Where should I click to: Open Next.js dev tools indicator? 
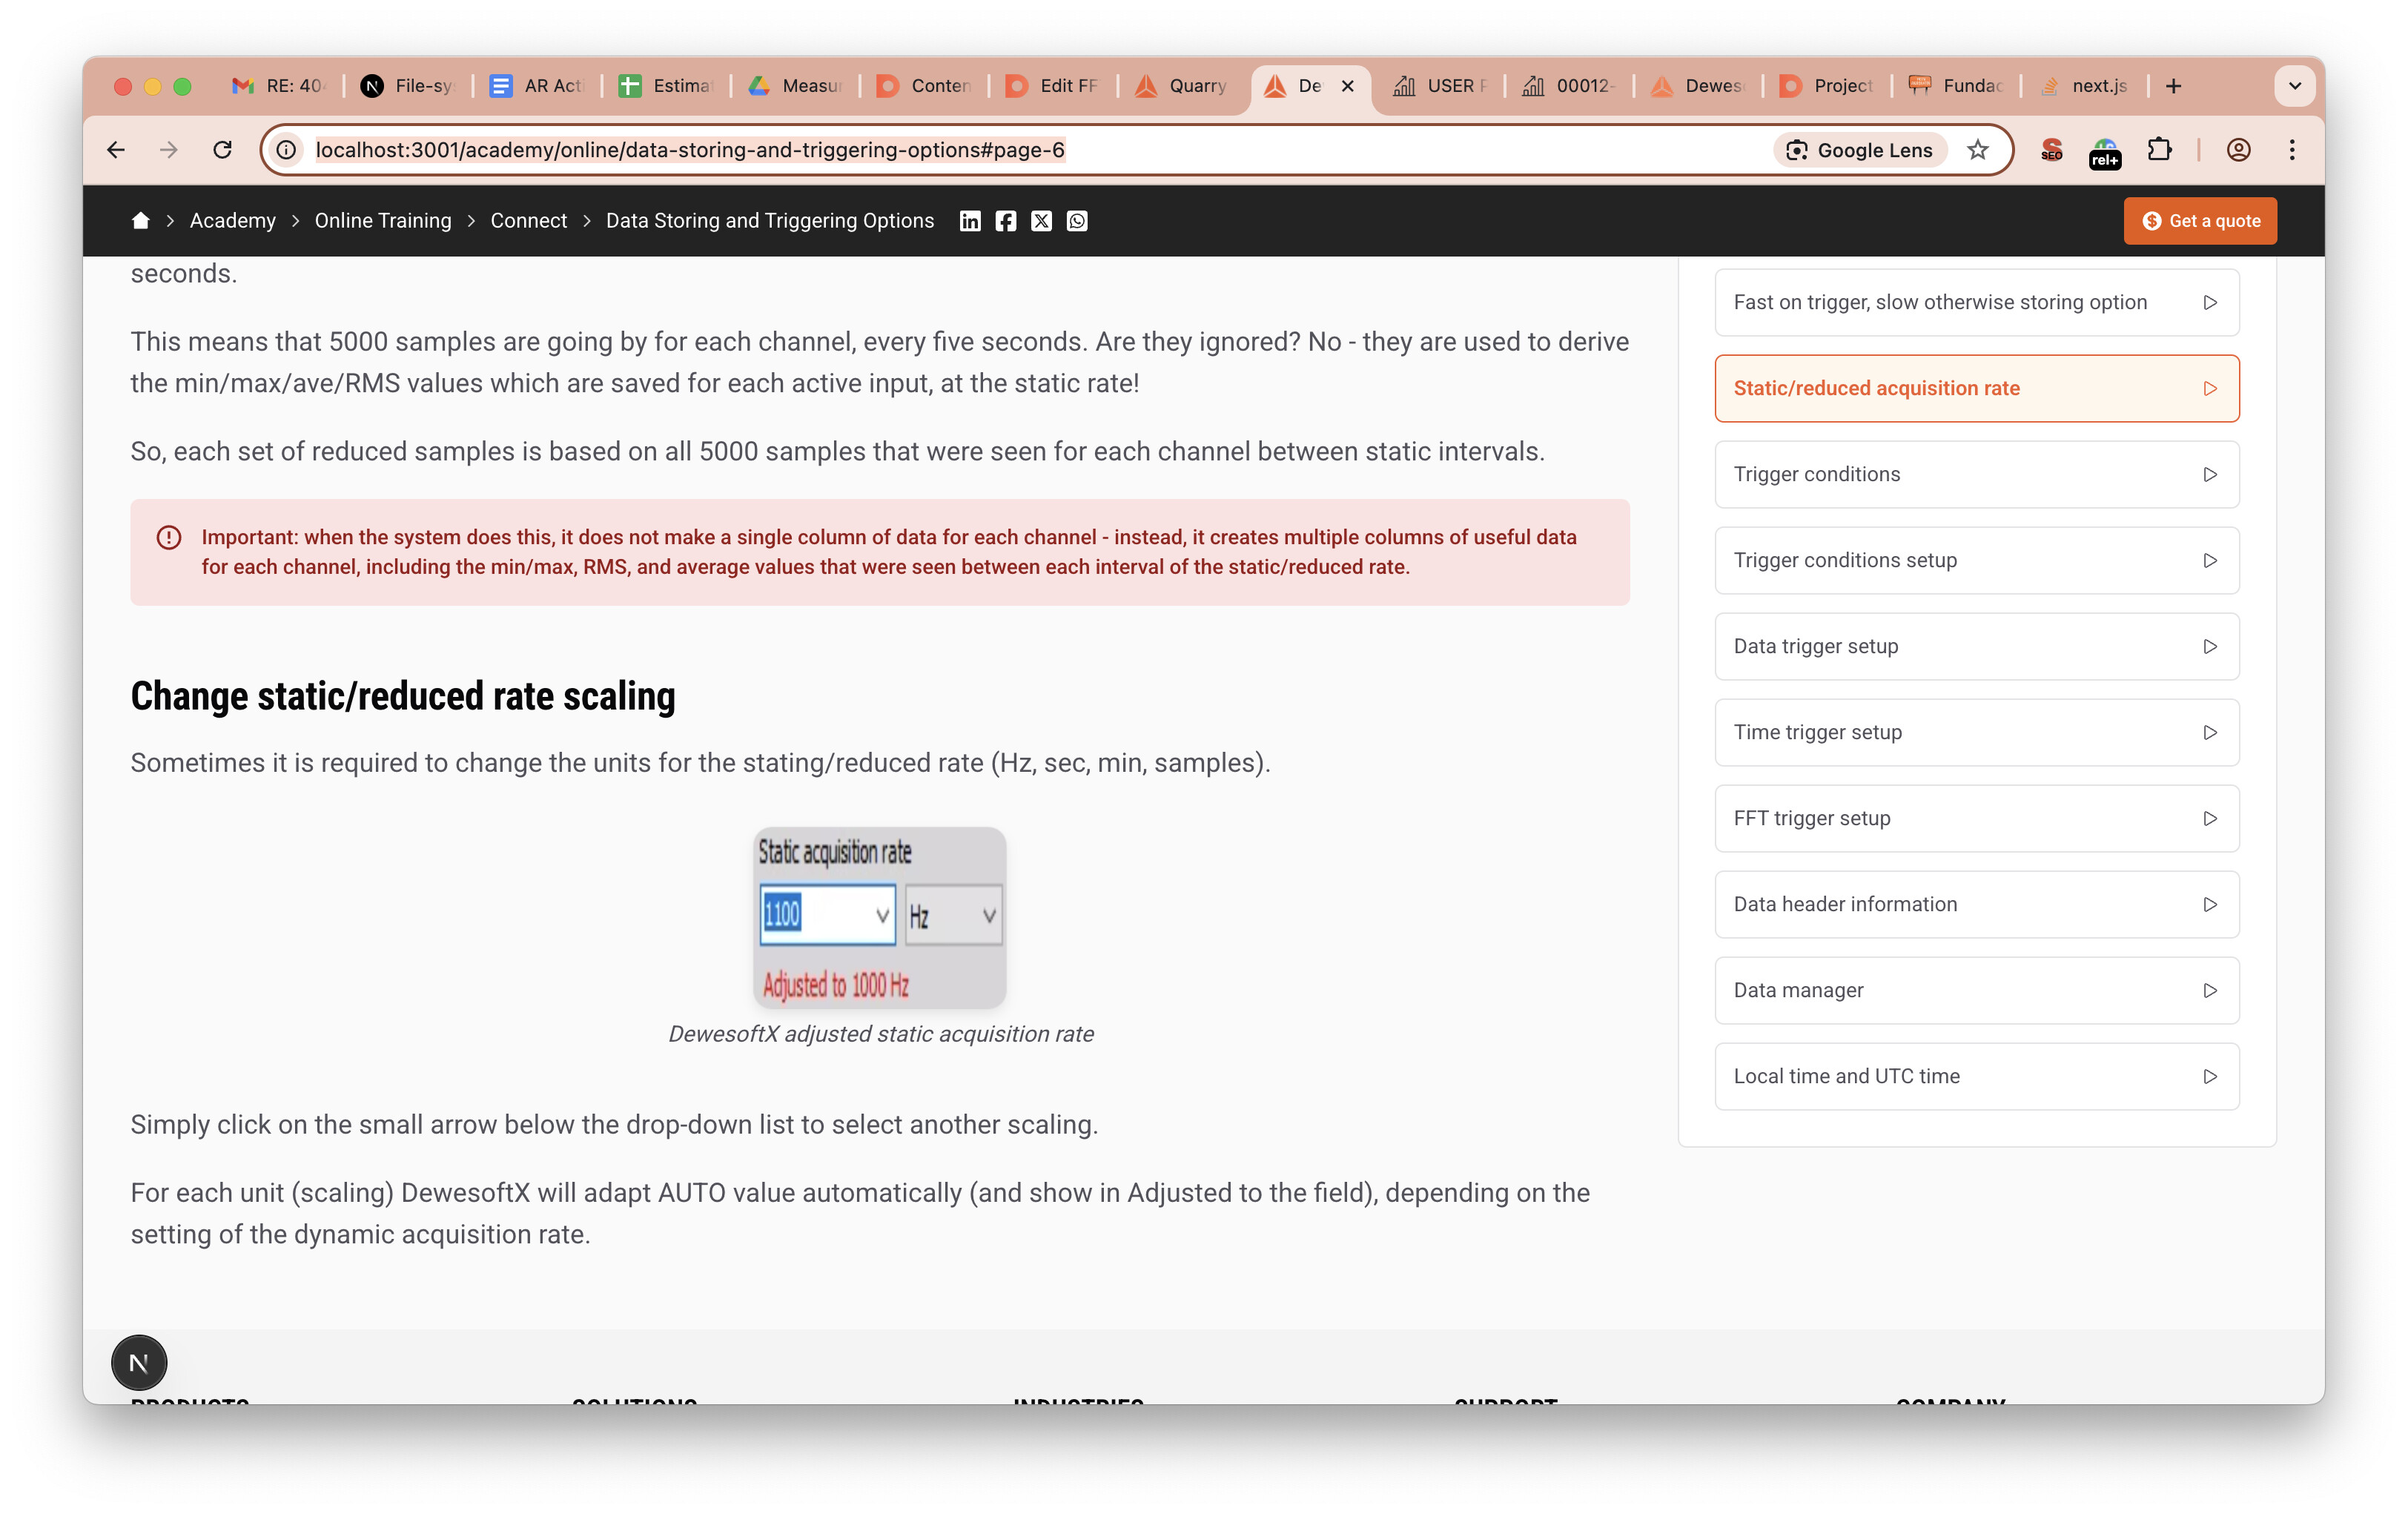pos(139,1362)
